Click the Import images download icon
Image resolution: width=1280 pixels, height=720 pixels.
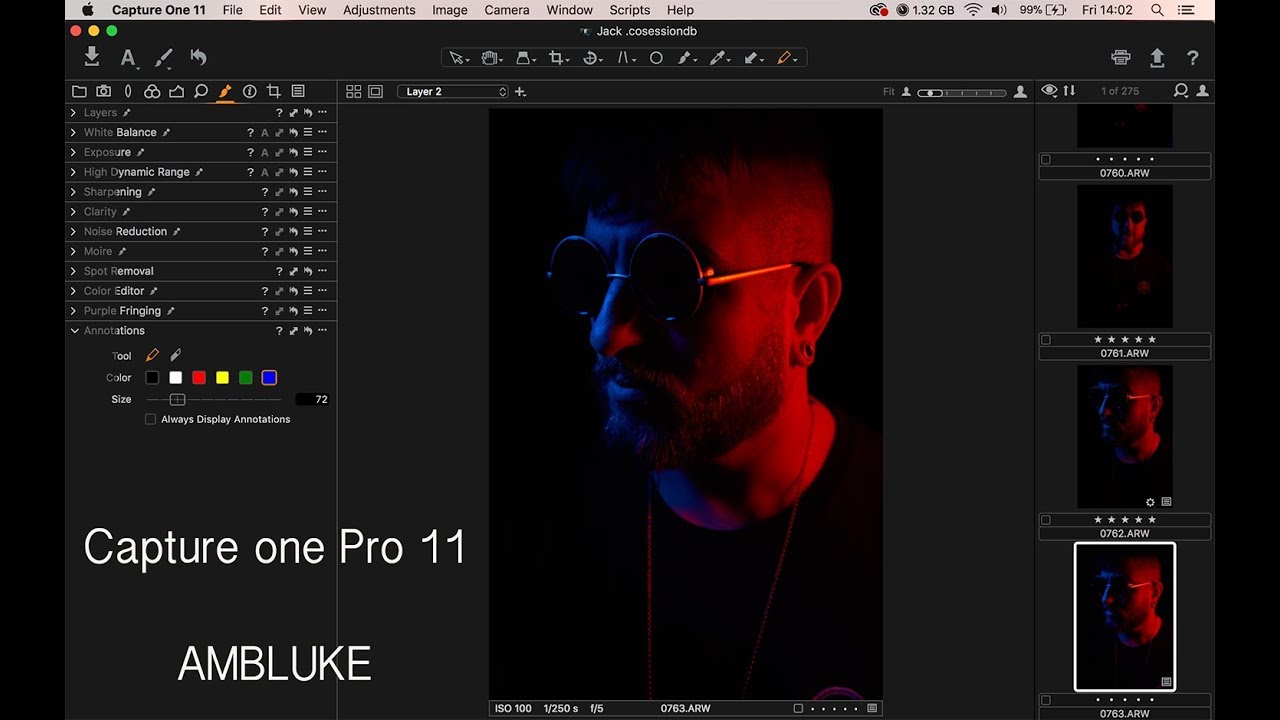point(92,57)
